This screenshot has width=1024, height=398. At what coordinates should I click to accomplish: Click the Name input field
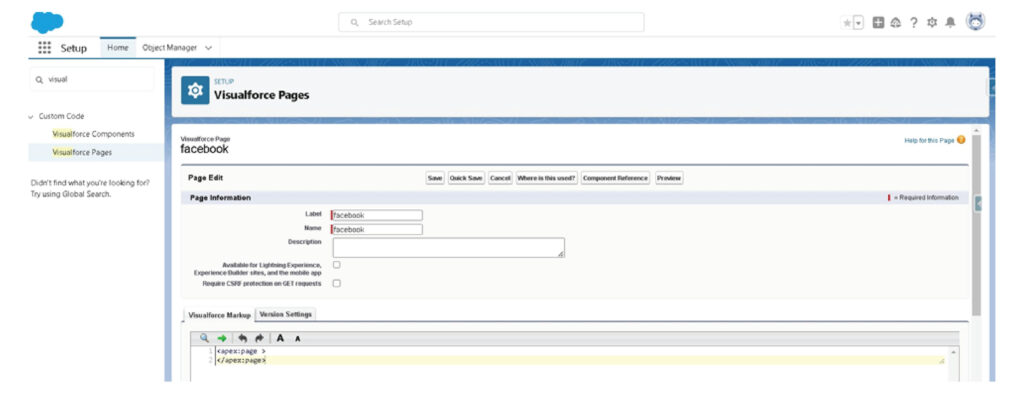pyautogui.click(x=377, y=229)
